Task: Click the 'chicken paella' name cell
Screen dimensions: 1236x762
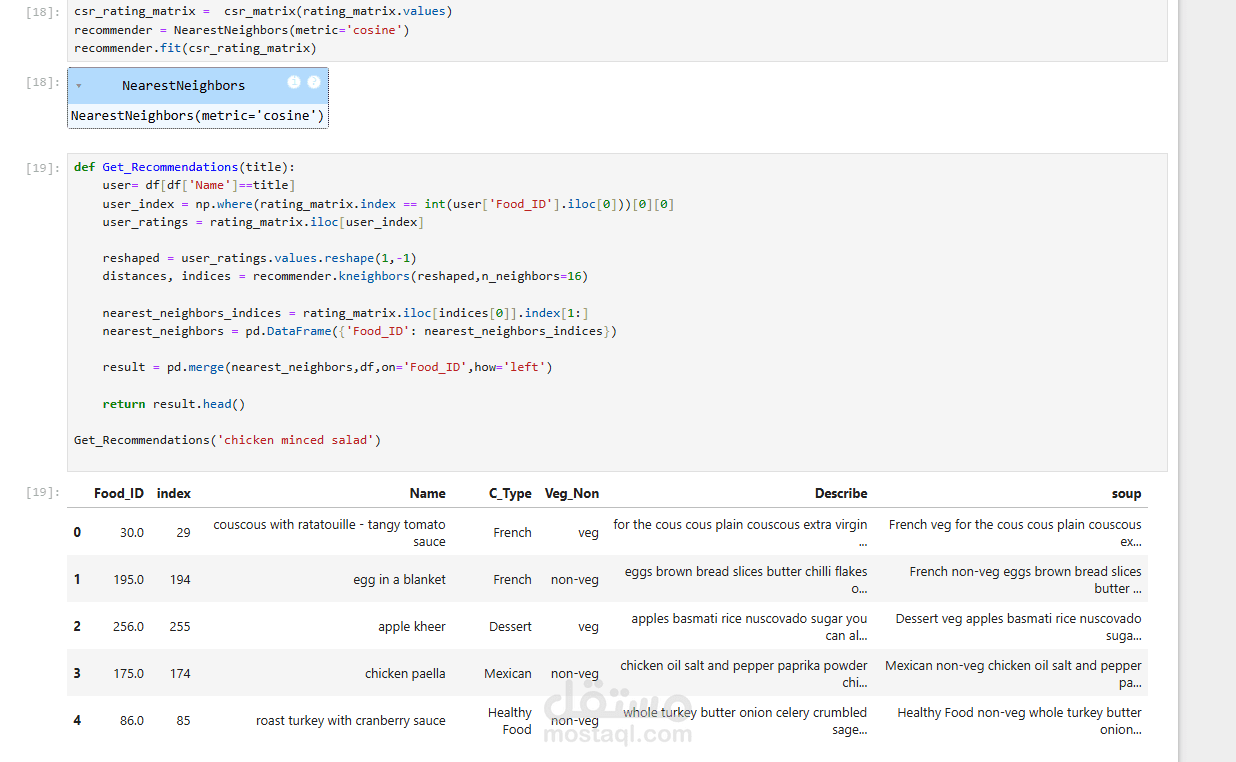Action: point(405,673)
